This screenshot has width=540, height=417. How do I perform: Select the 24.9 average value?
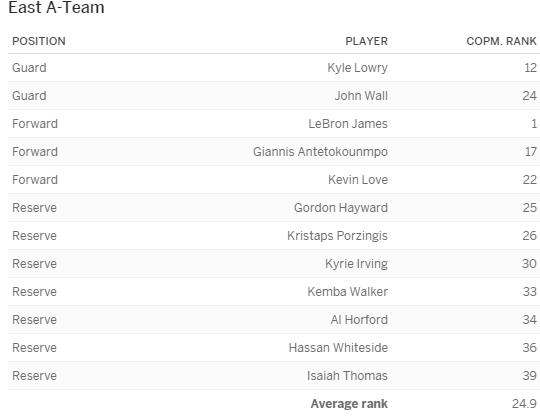524,404
